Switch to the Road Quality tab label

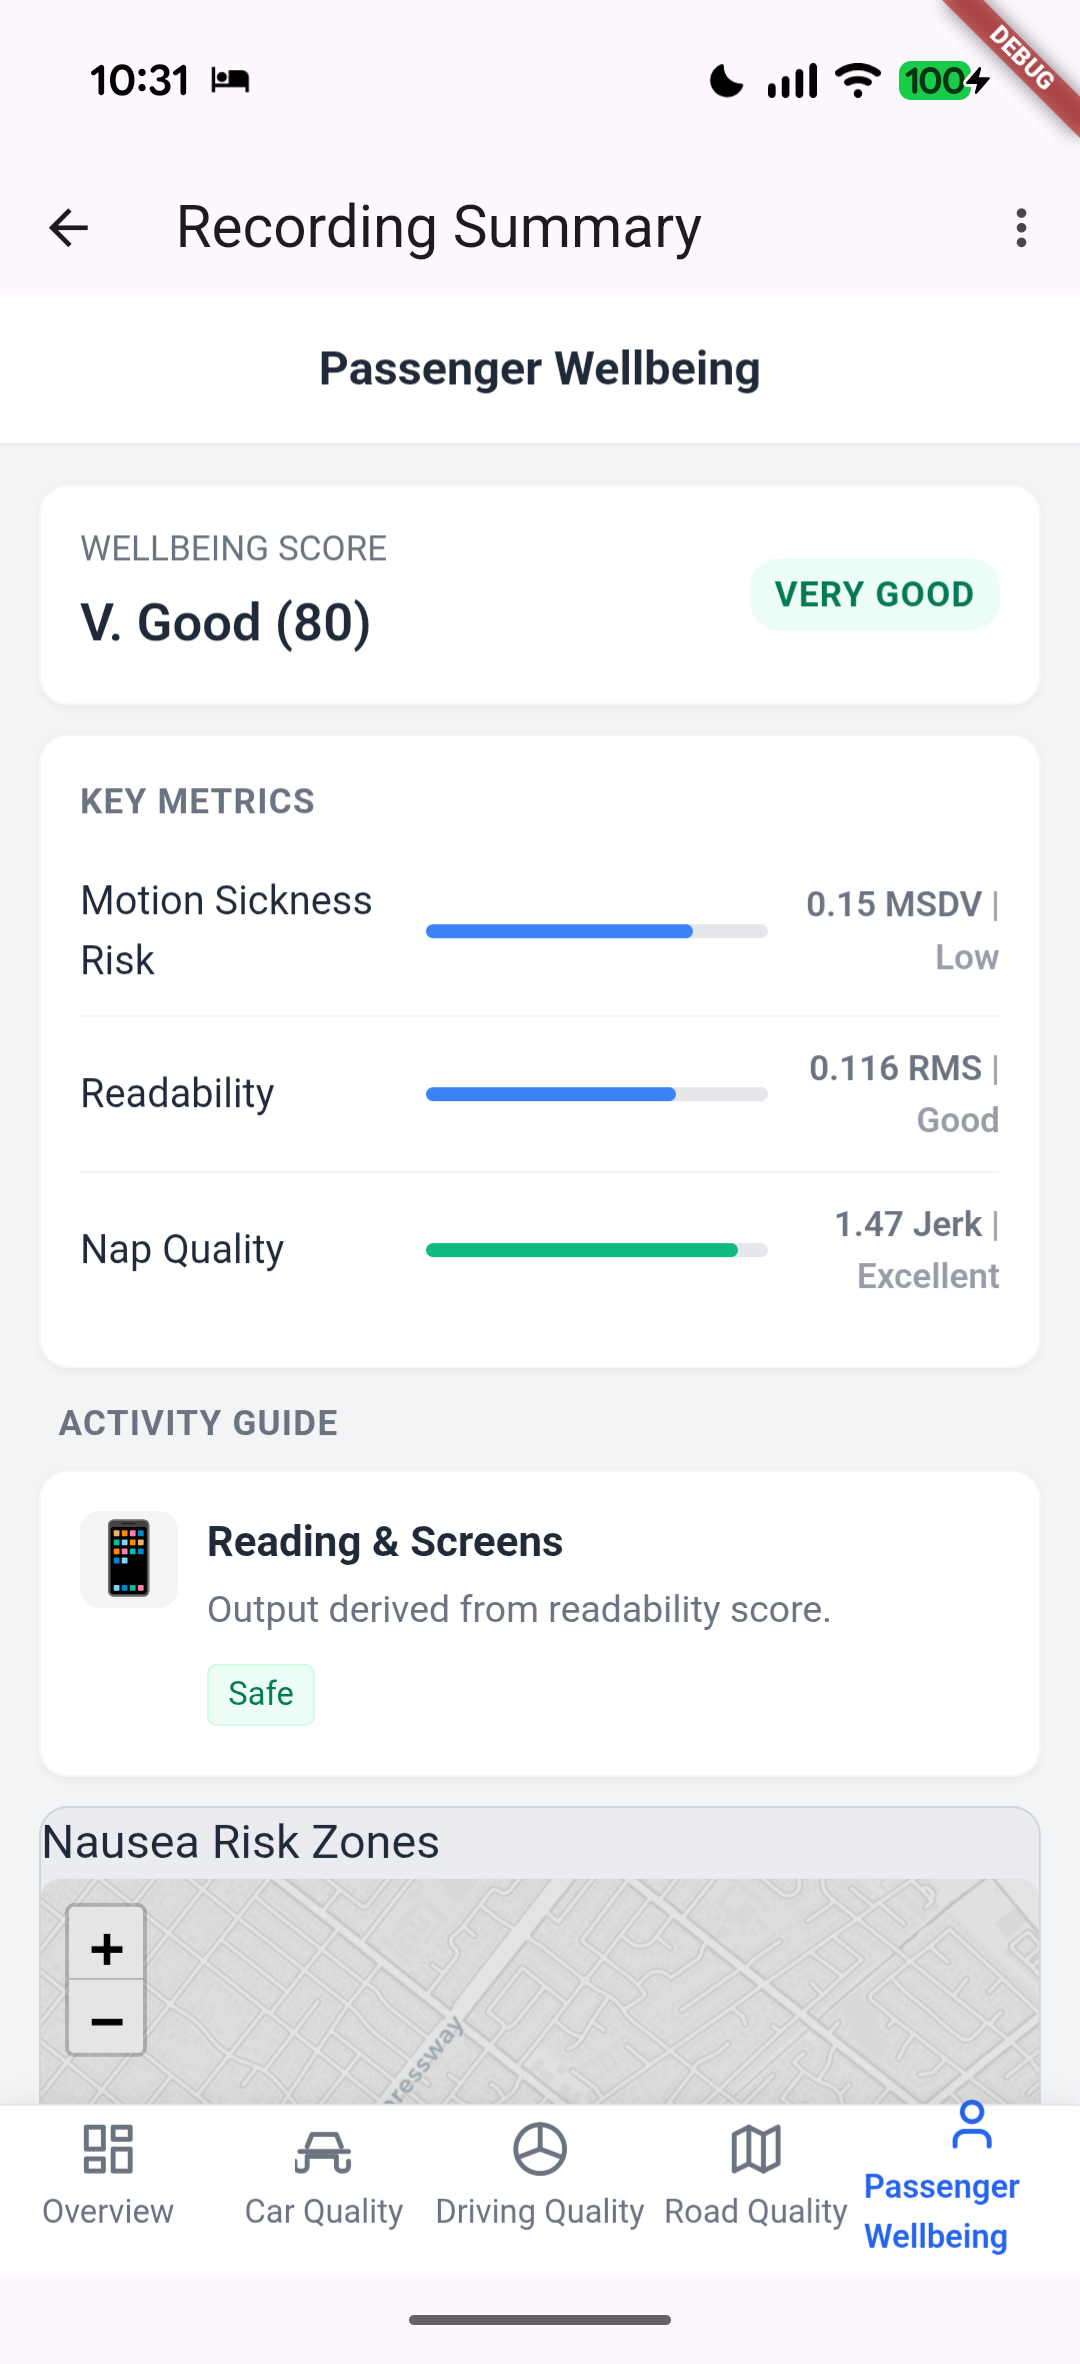coord(756,2211)
